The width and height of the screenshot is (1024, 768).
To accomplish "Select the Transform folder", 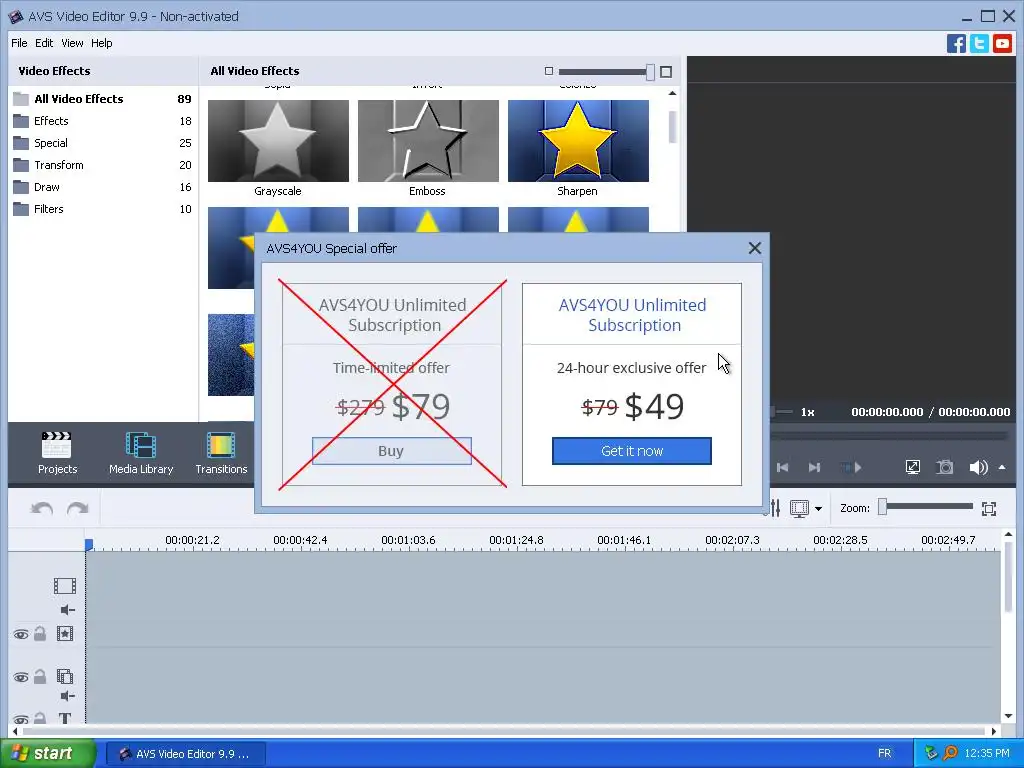I will point(103,165).
